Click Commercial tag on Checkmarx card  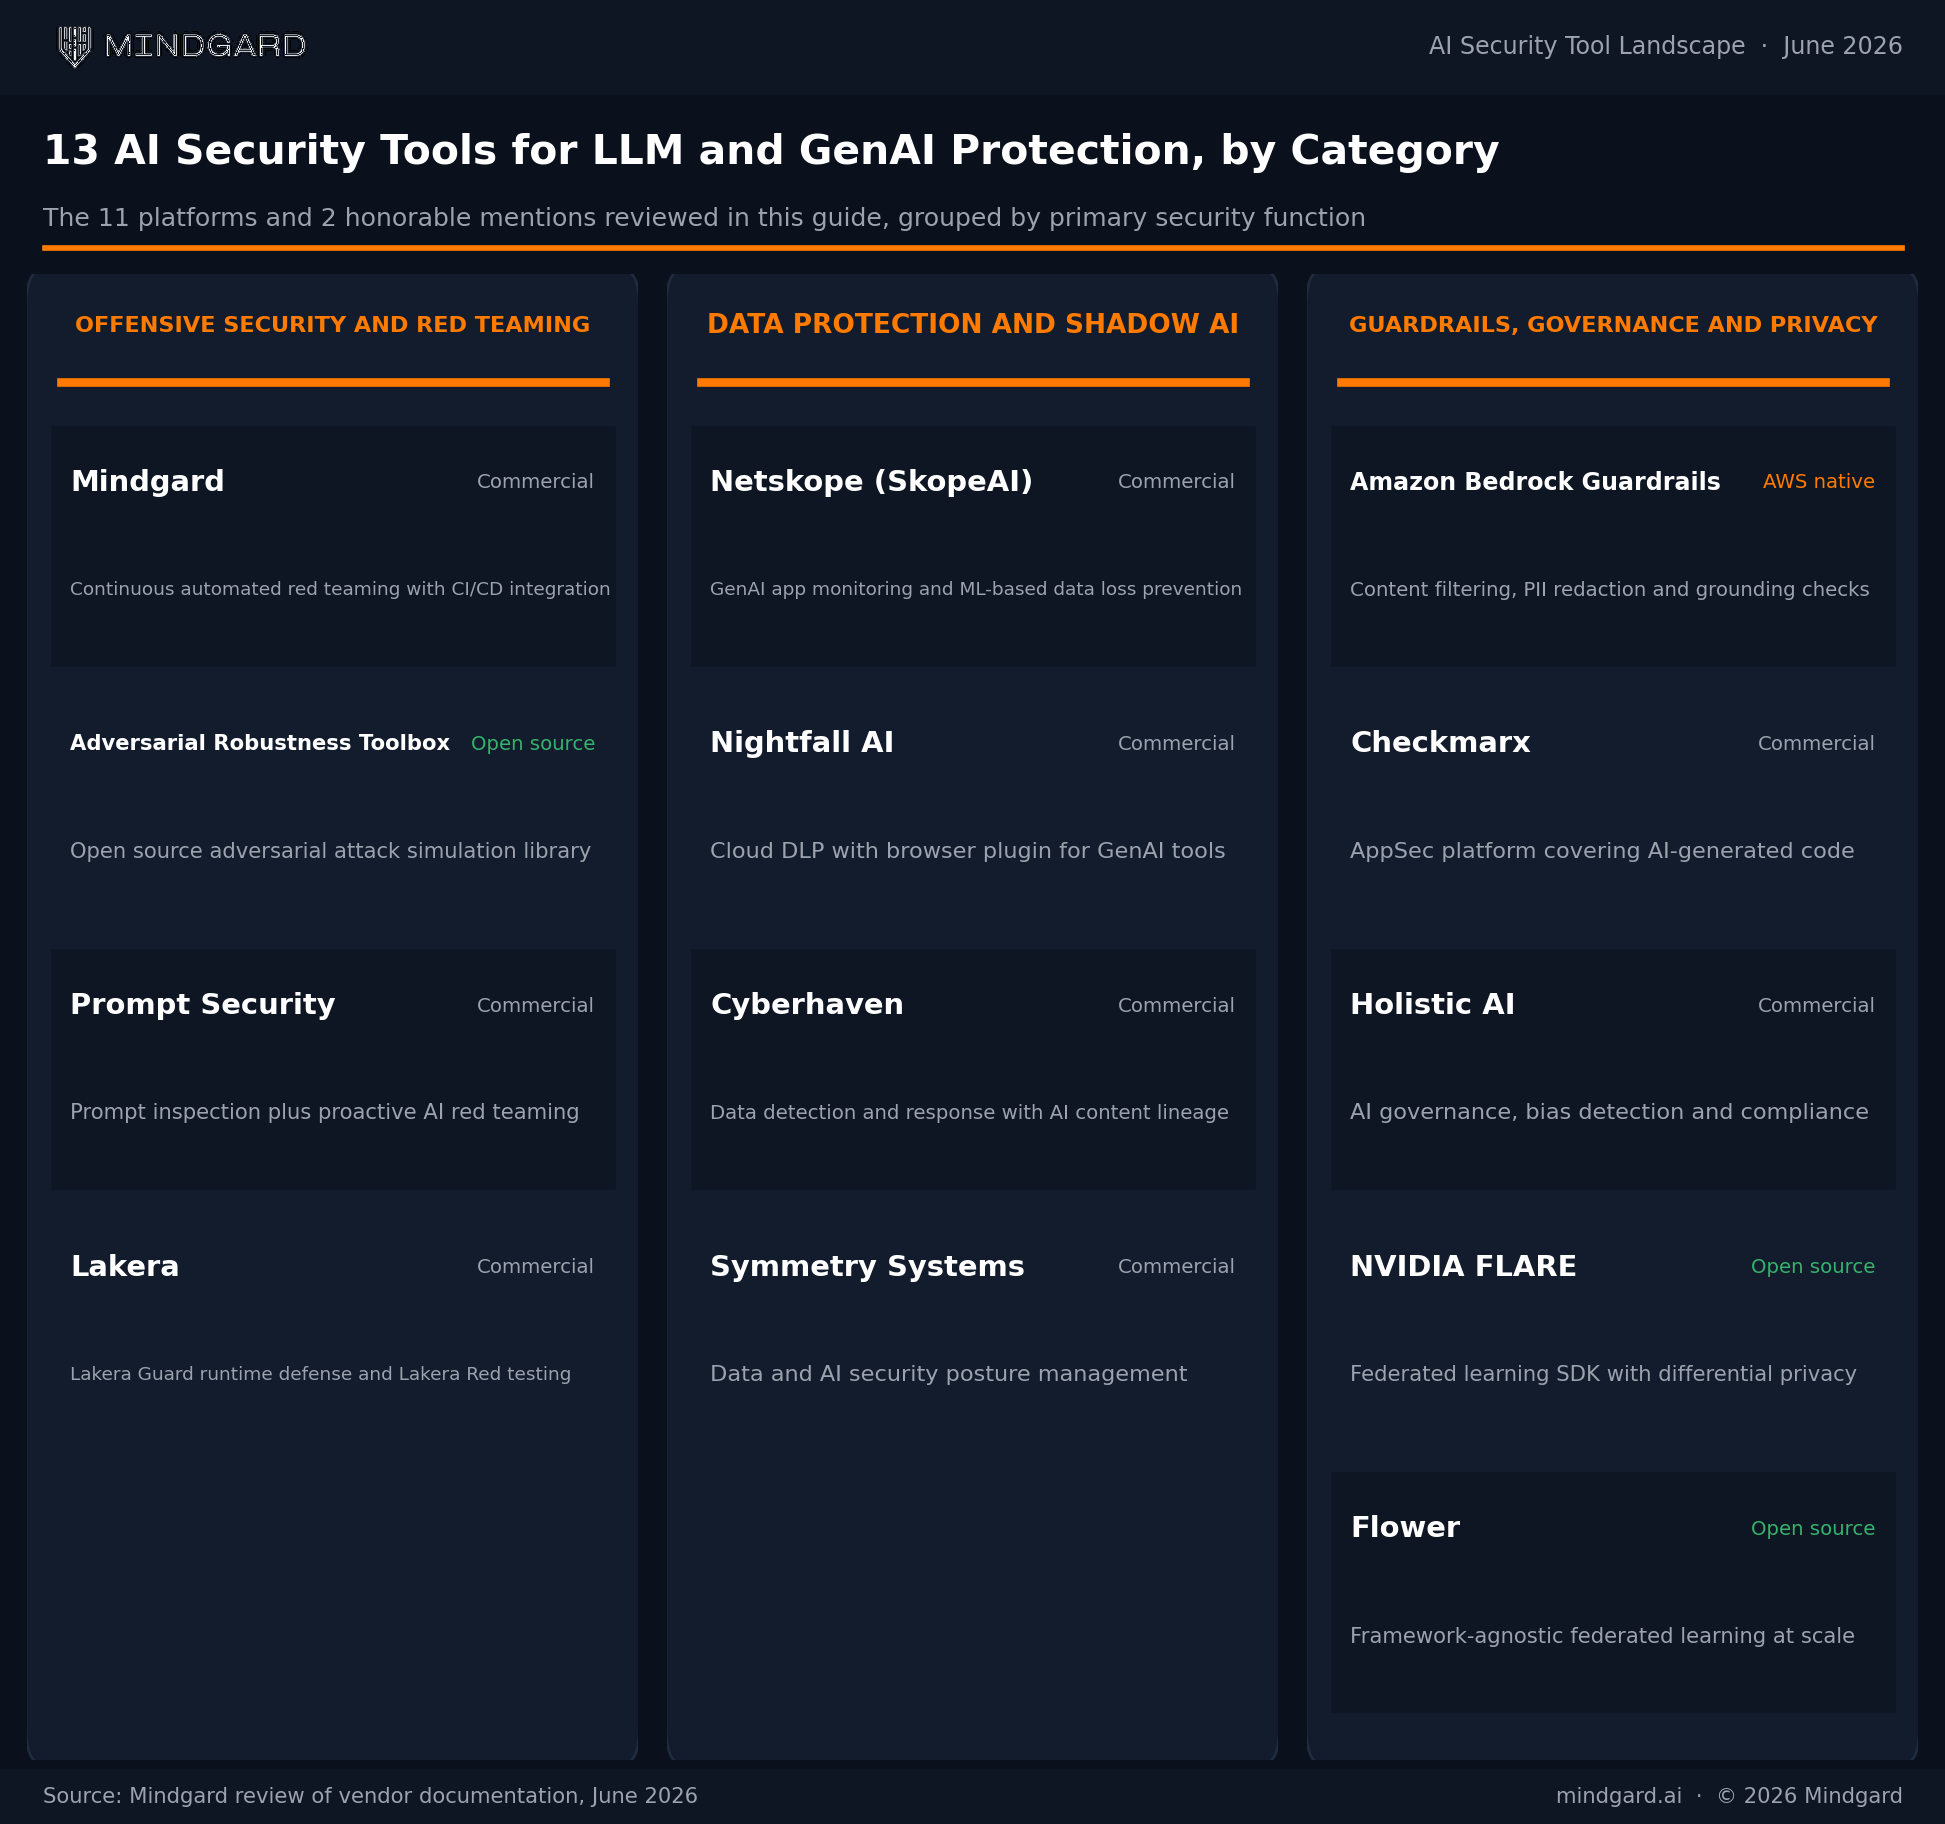(1816, 743)
